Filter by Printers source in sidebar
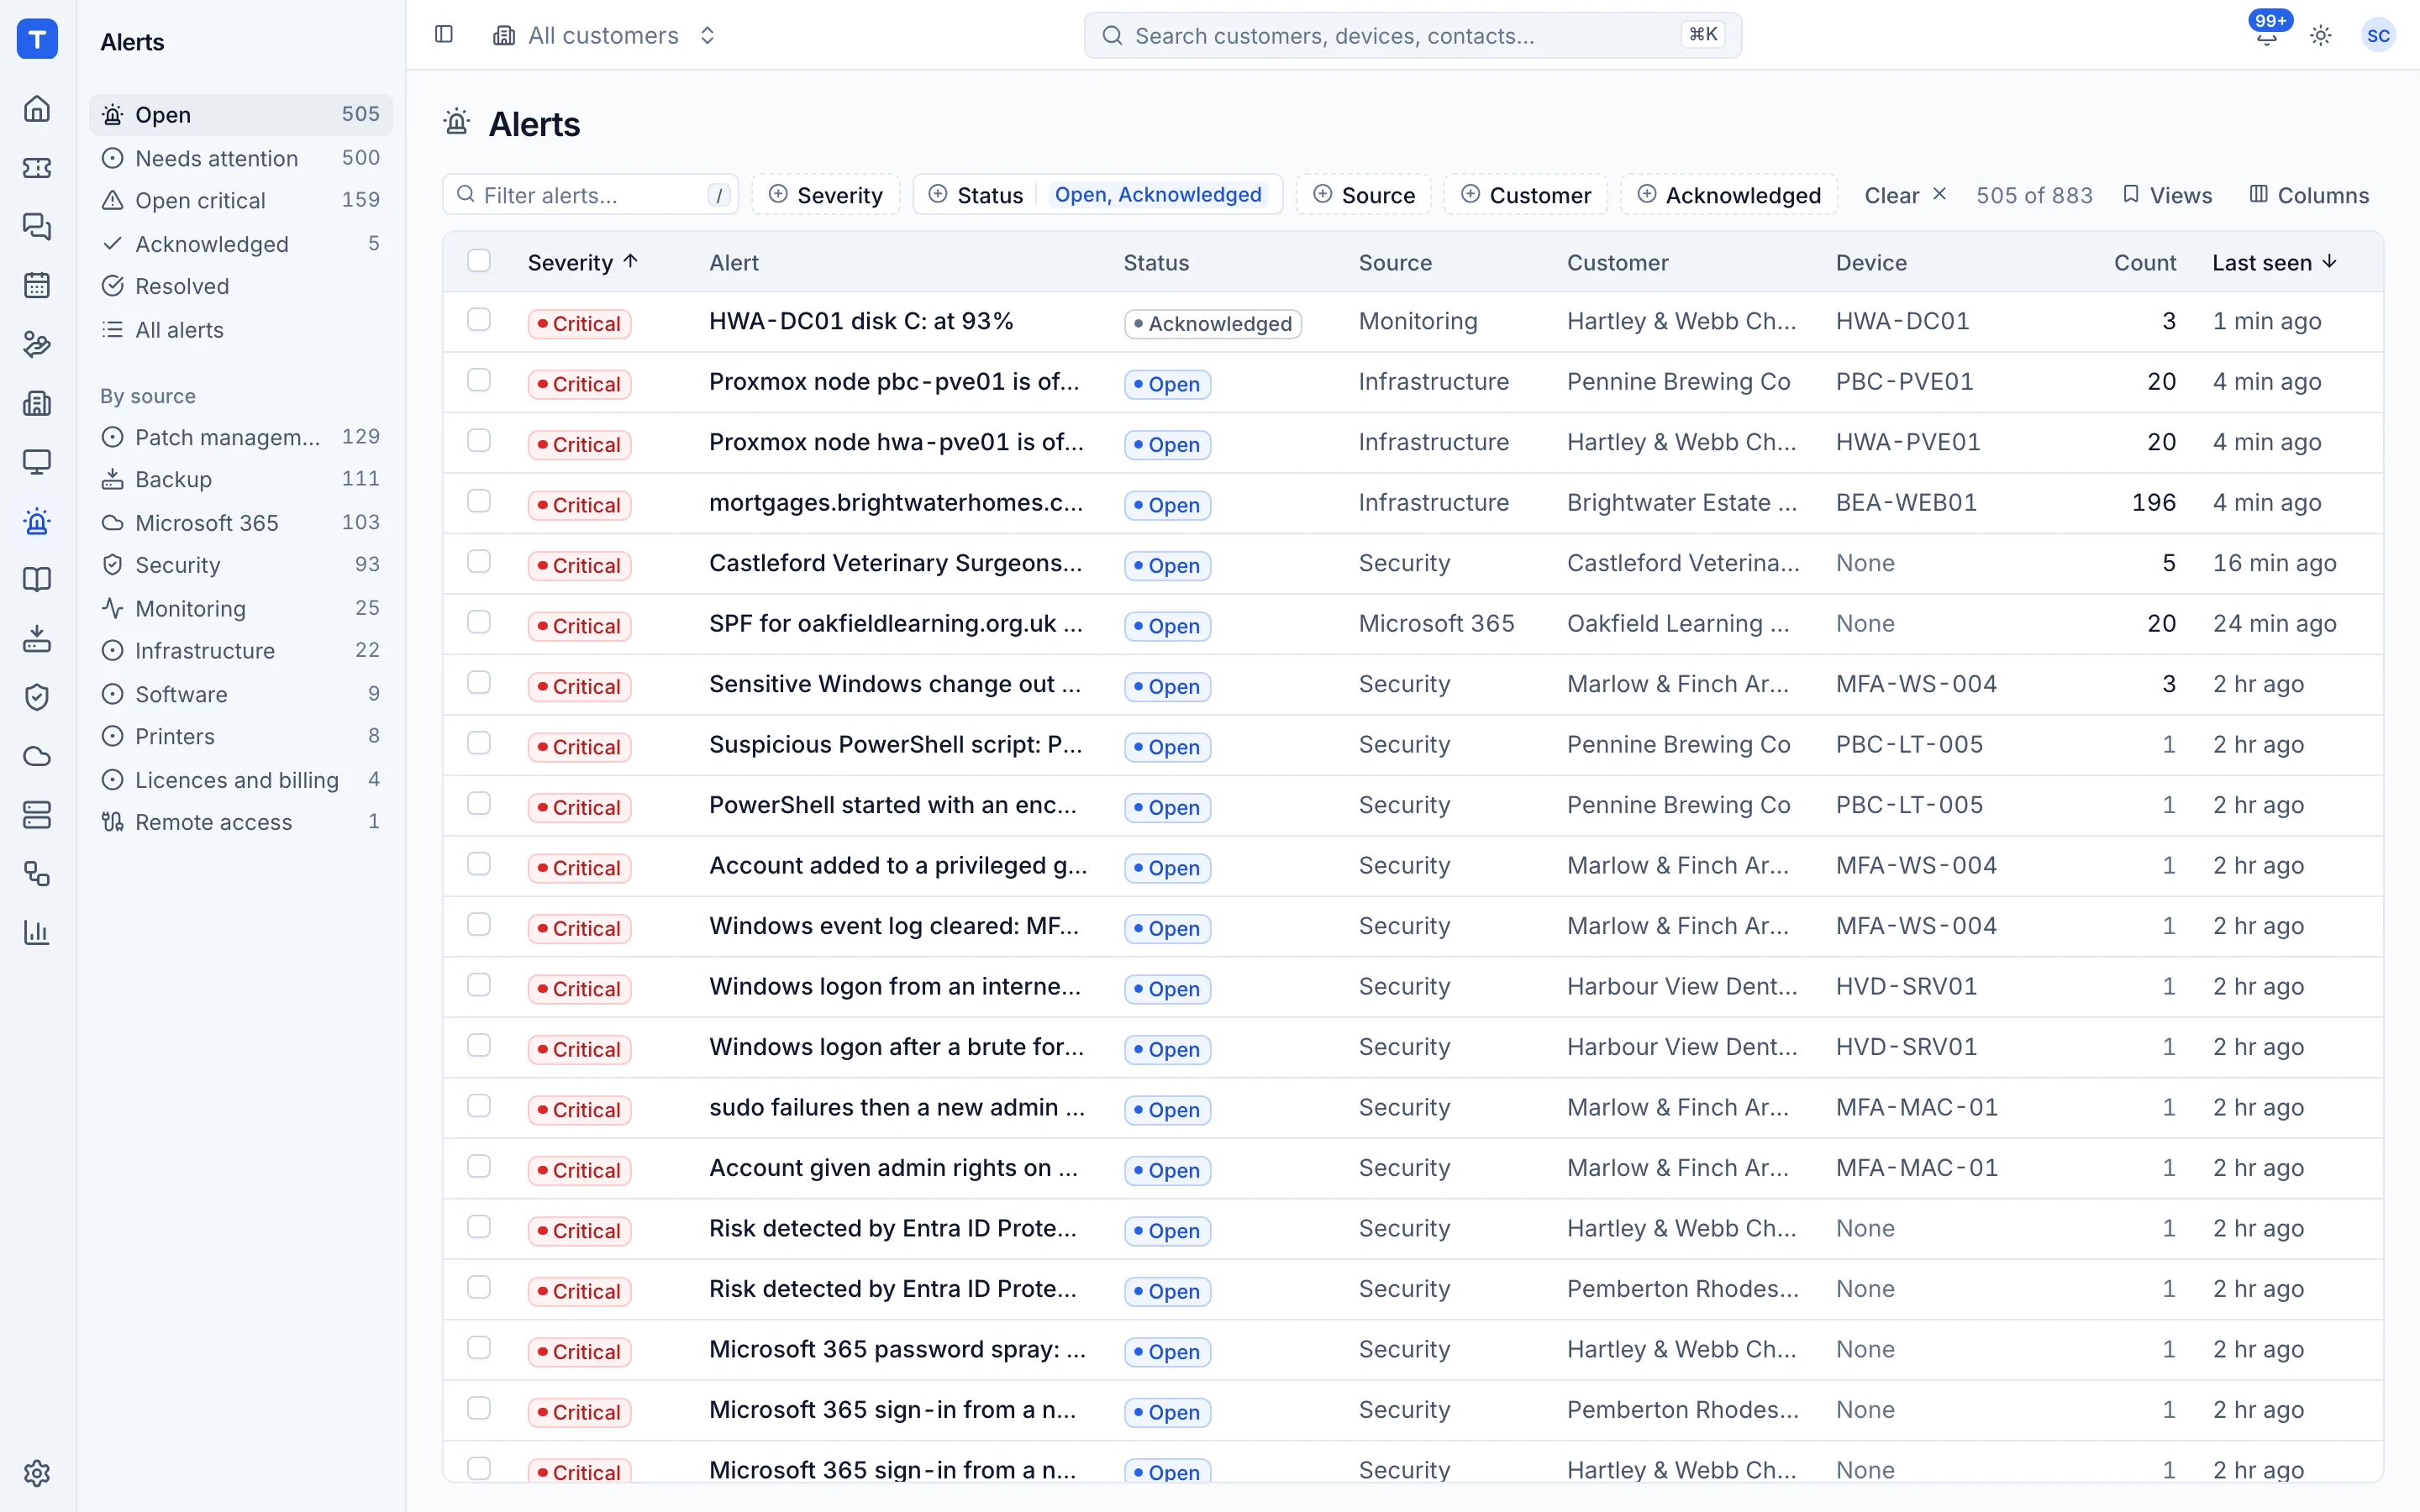 (241, 736)
